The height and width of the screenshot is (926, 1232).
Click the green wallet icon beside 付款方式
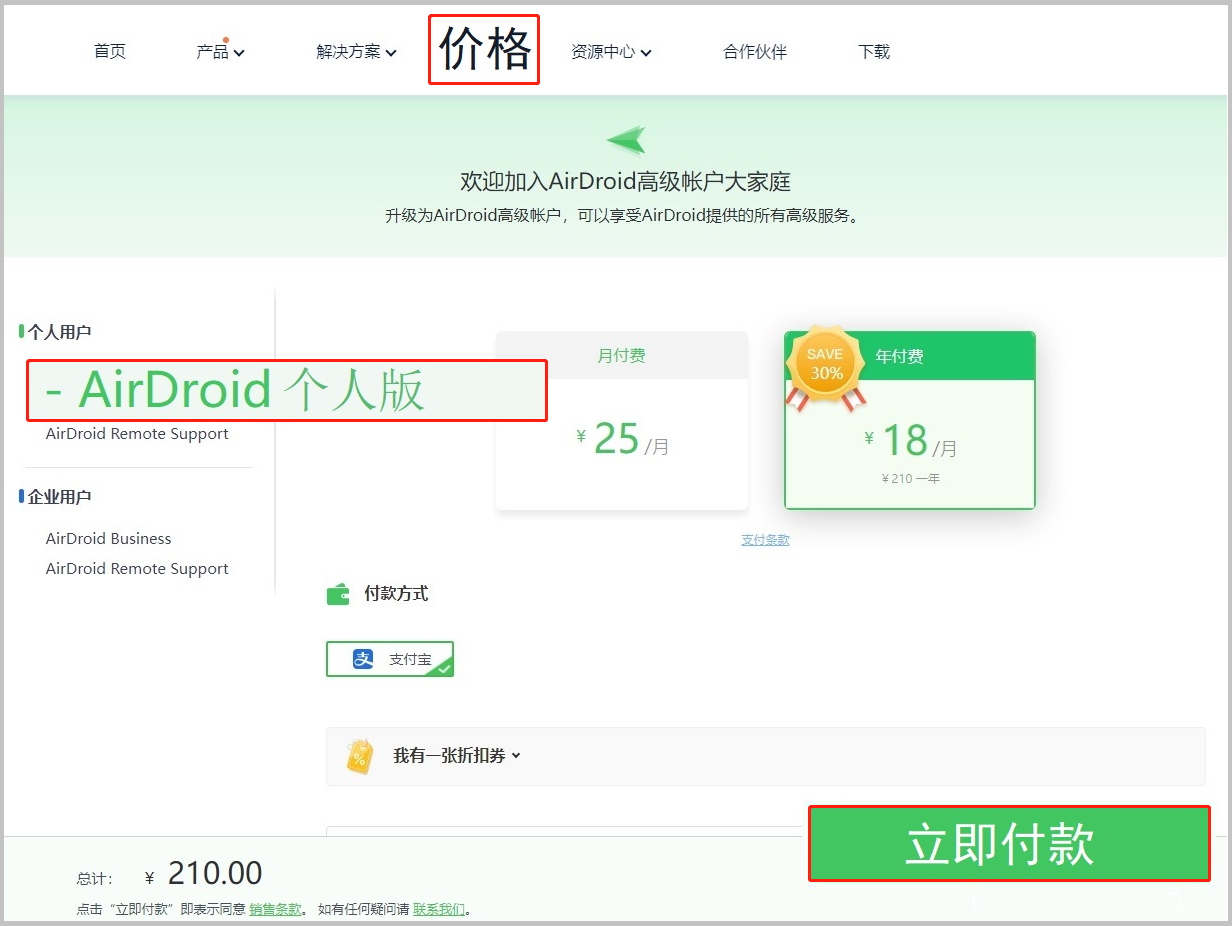pos(338,594)
